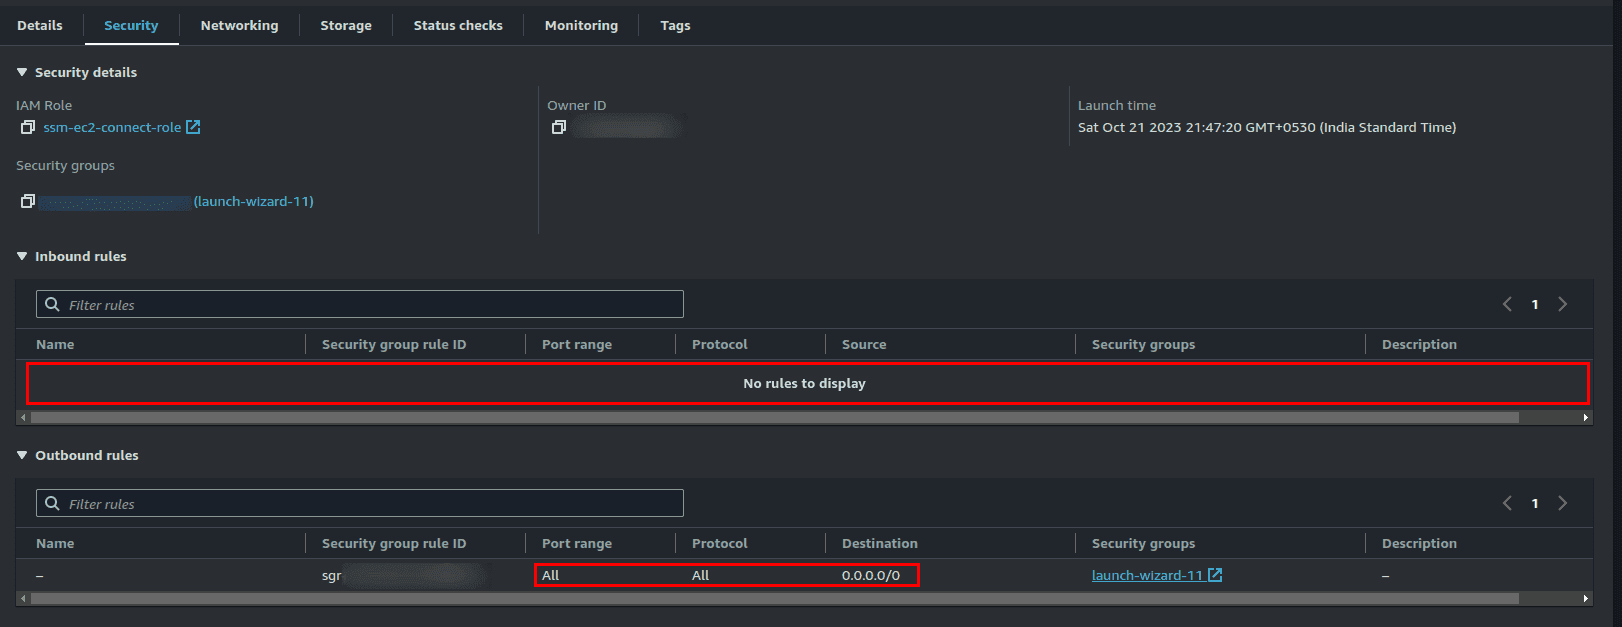Click next page arrow in Outbound rules
Screen dimensions: 1622x627
coord(1562,503)
